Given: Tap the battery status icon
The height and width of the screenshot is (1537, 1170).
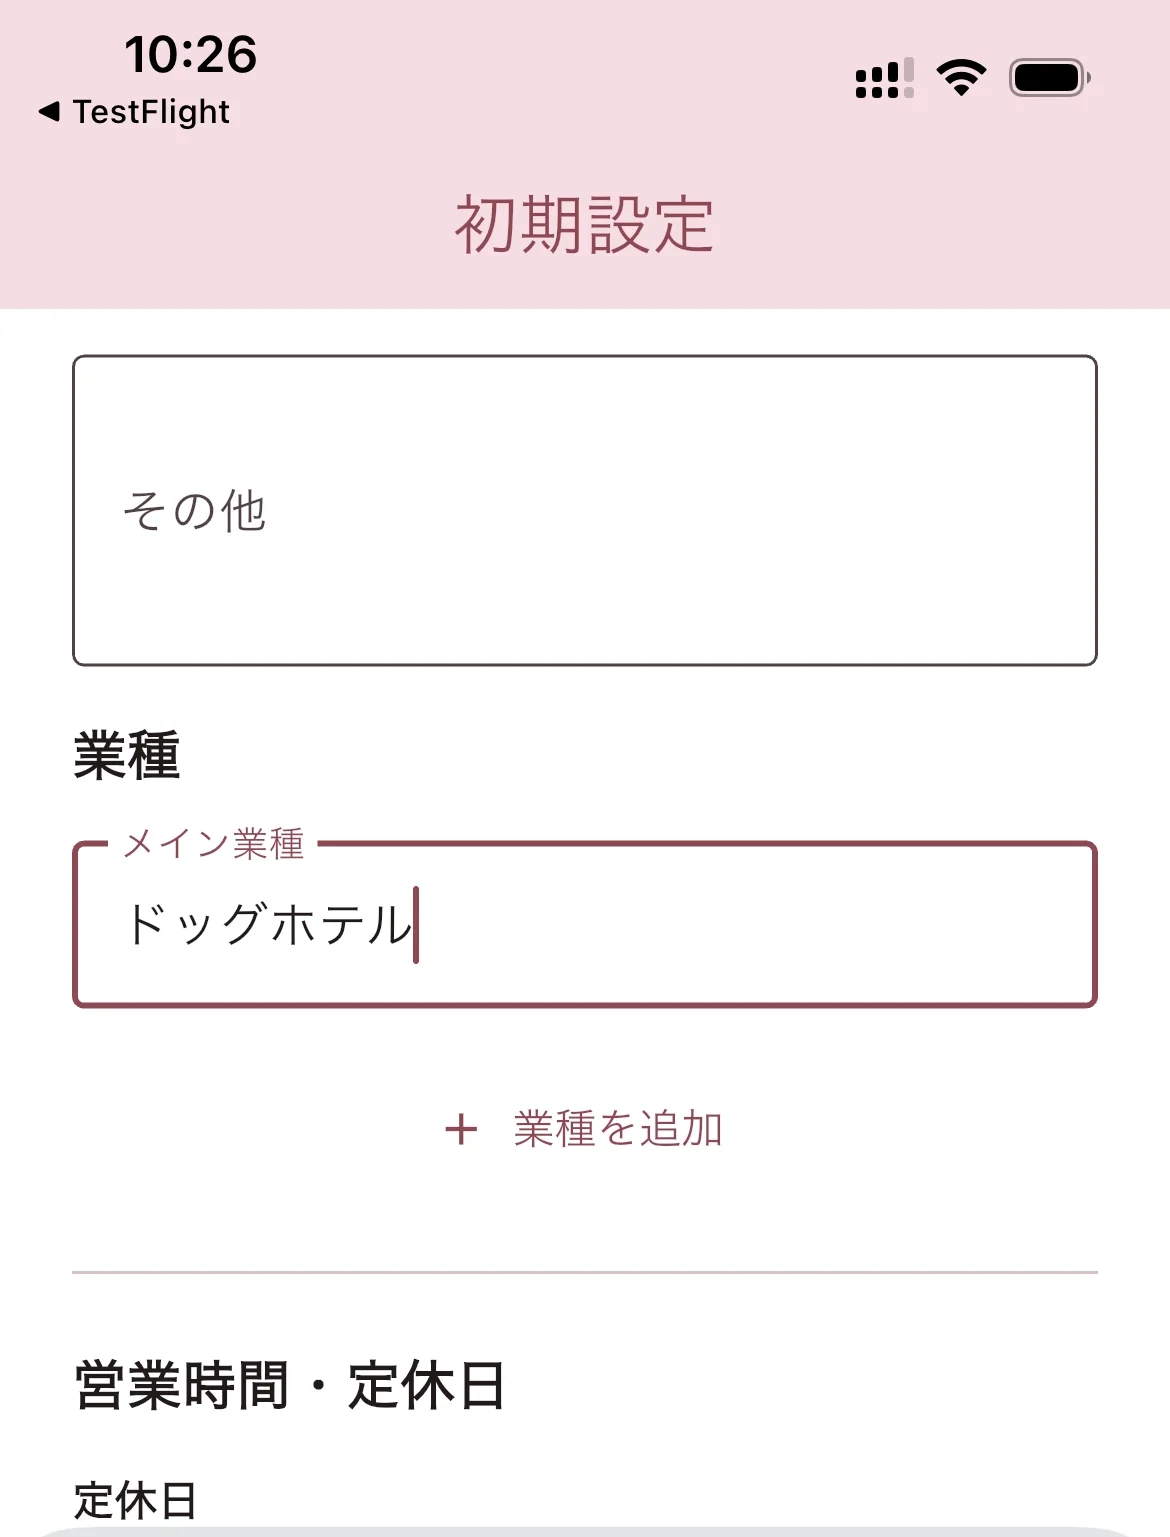Looking at the screenshot, I should coord(1048,77).
